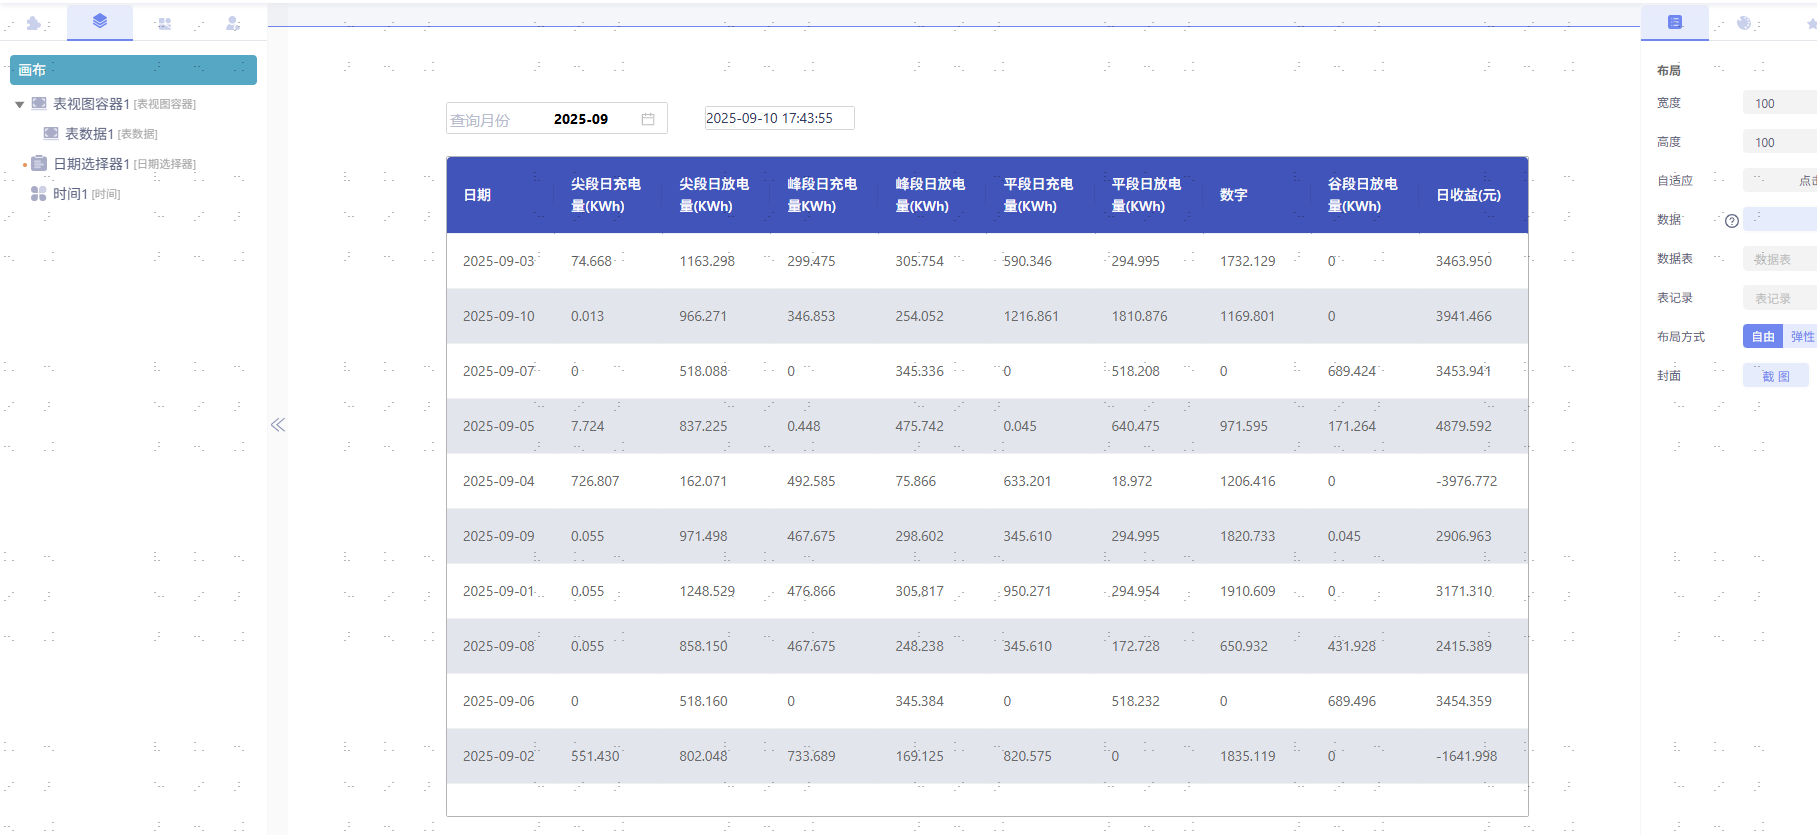Select the 画布 canvas row
This screenshot has width=1817, height=835.
point(133,70)
